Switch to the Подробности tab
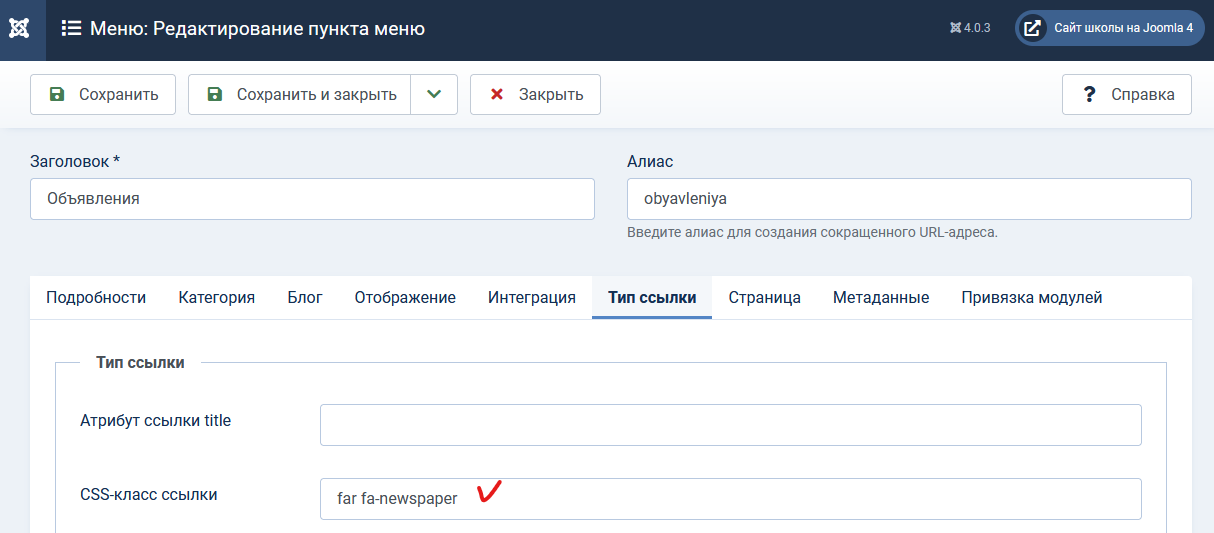 96,298
